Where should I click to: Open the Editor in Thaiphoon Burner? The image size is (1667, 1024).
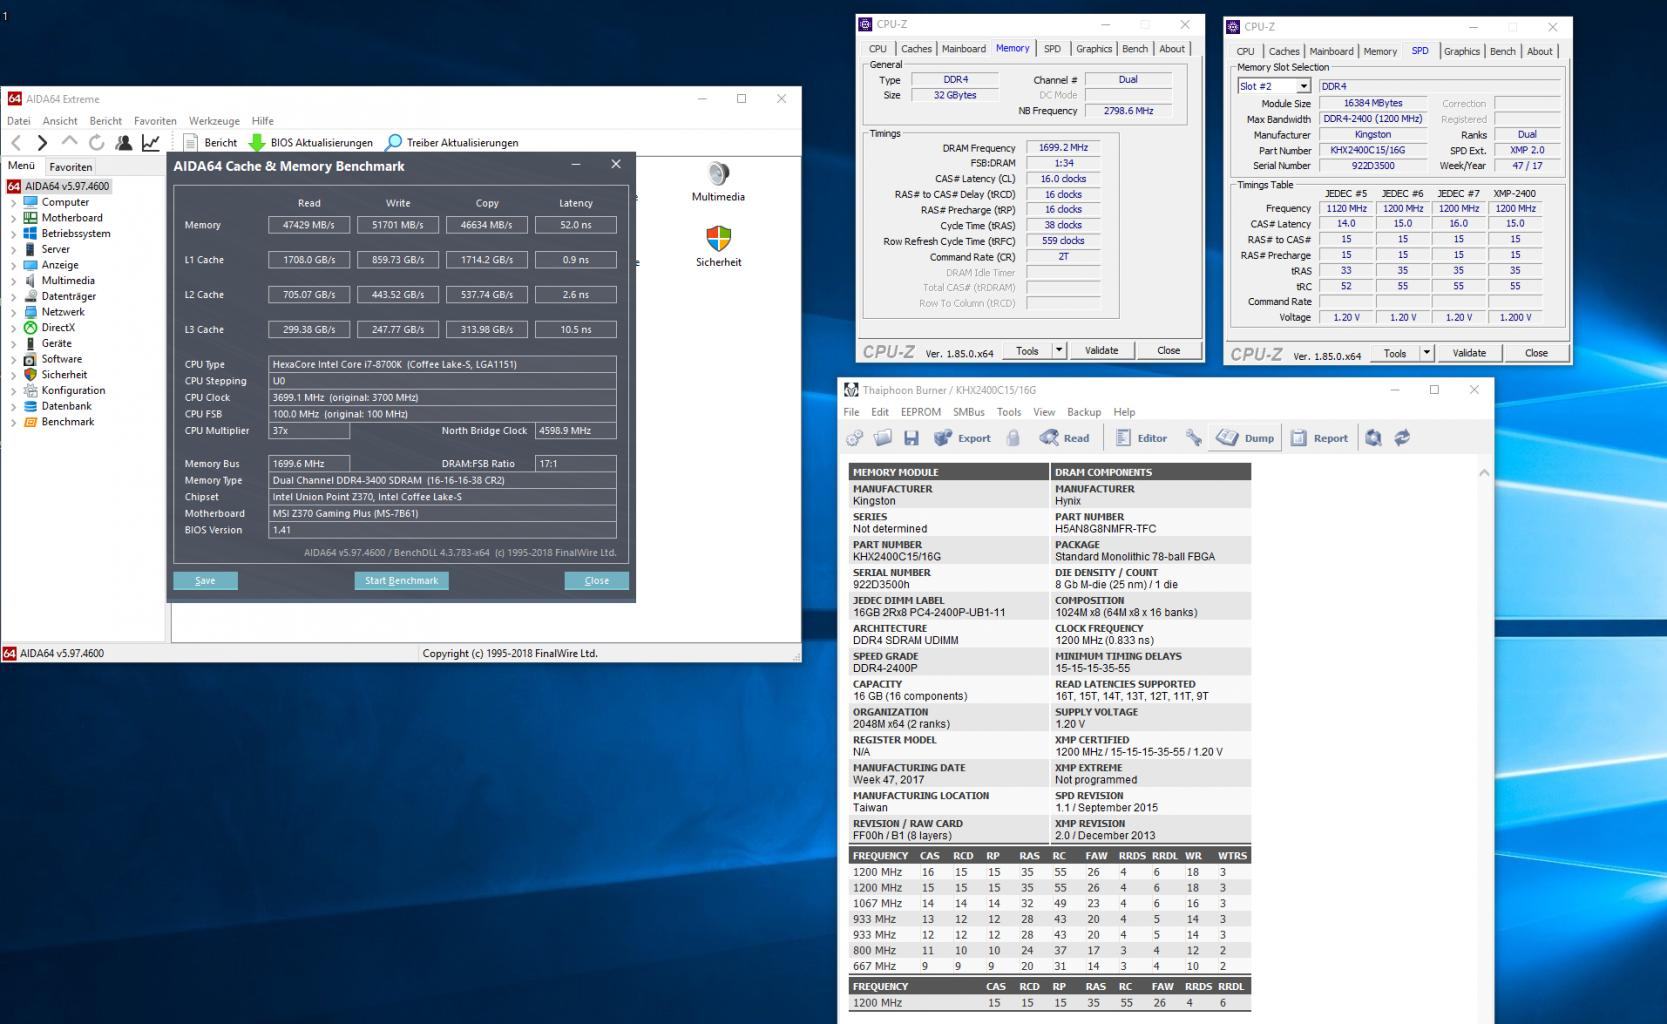pyautogui.click(x=1141, y=438)
